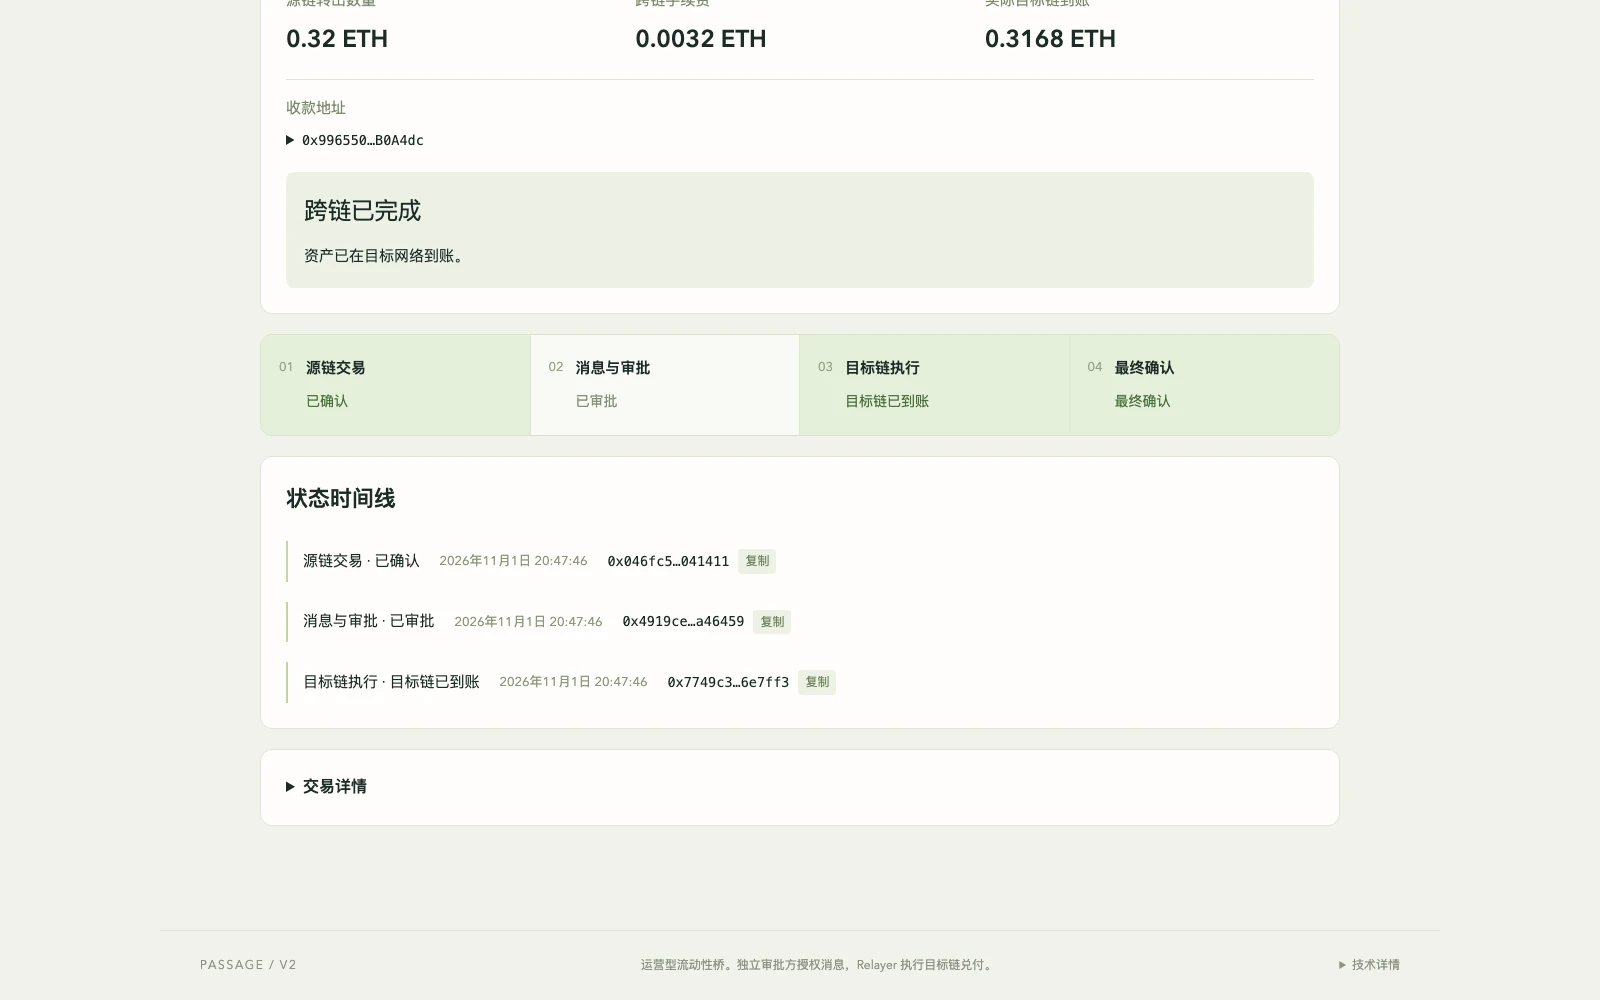Select step 03 目标链执行
Viewport: 1600px width, 1000px height.
tap(934, 385)
